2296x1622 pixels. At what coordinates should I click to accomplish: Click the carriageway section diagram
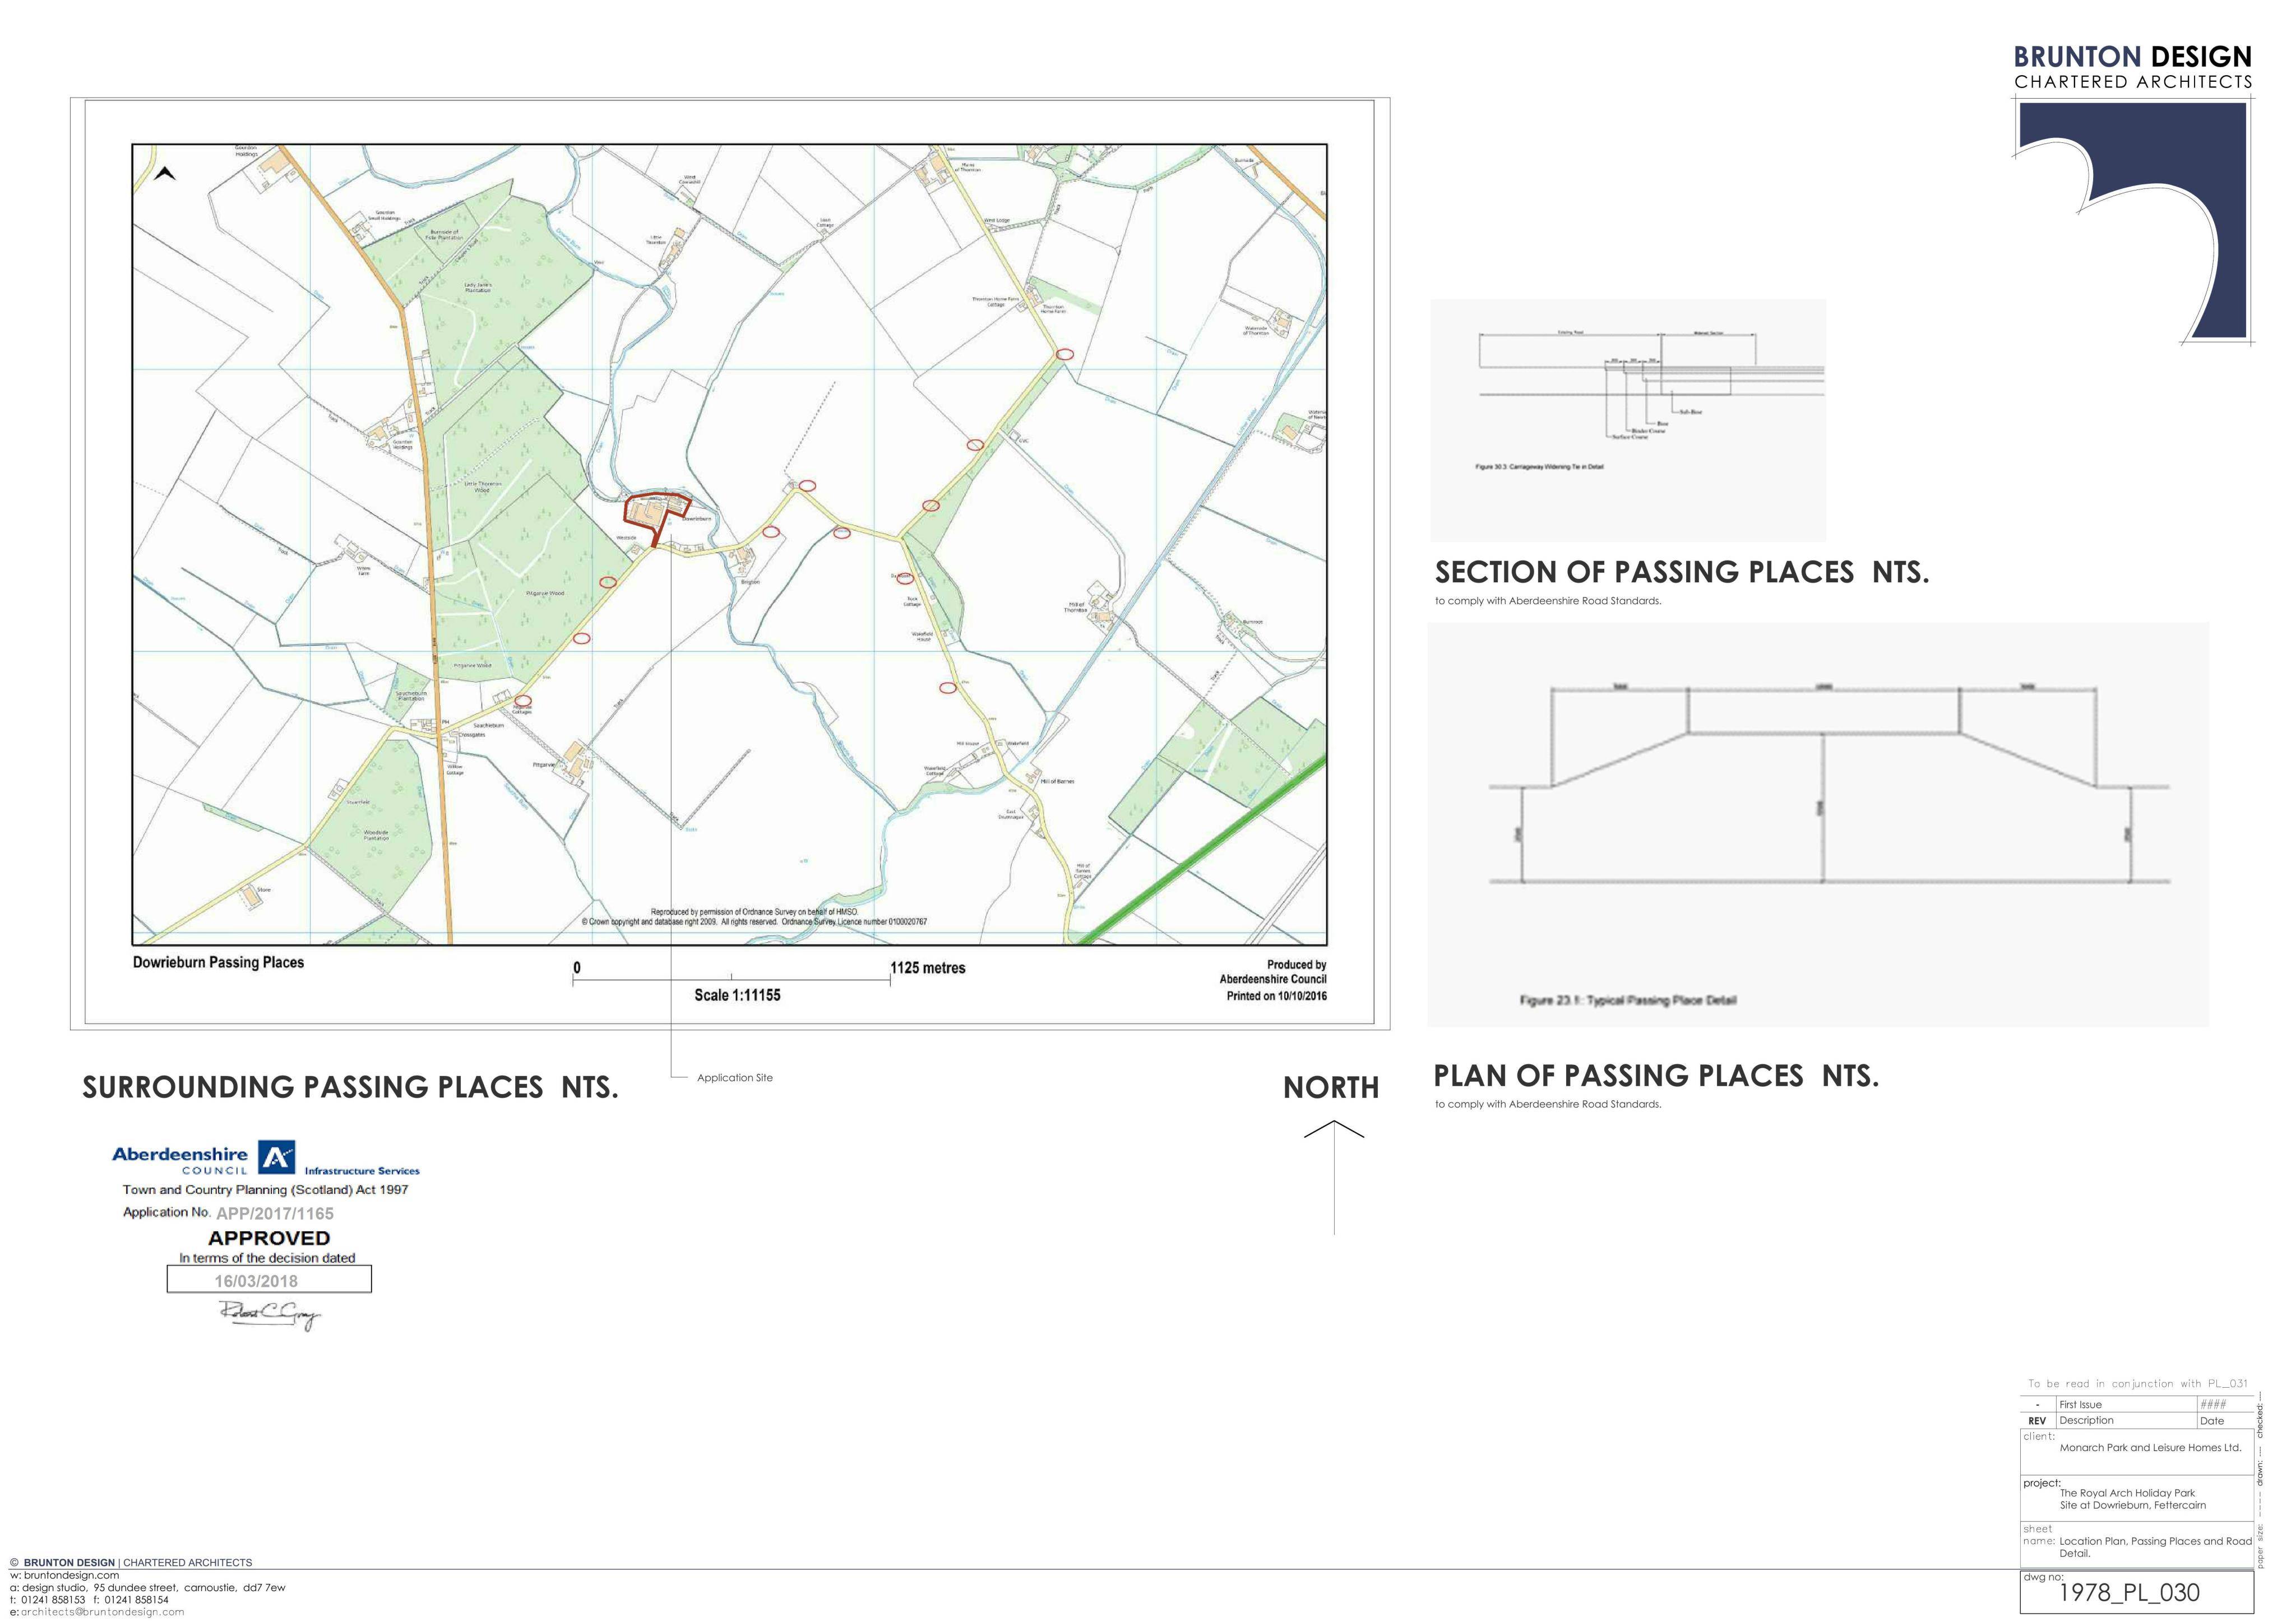point(1651,386)
